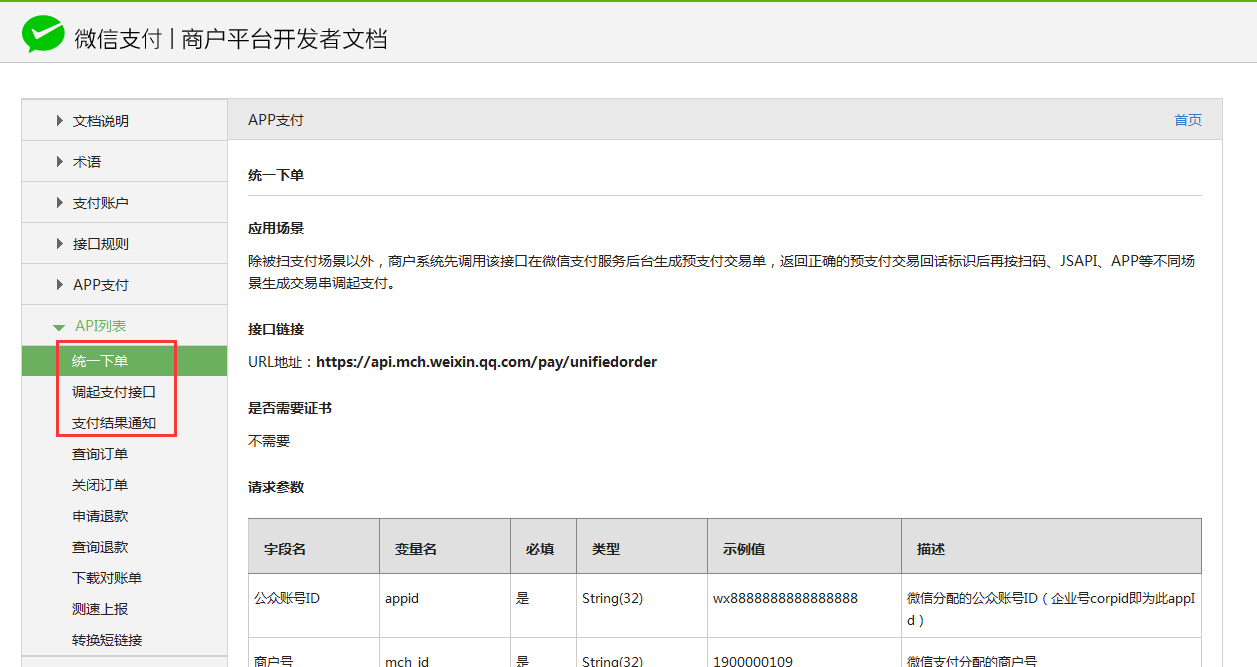Click the wx8888888888888888 example value
Image resolution: width=1257 pixels, height=667 pixels.
[x=785, y=598]
